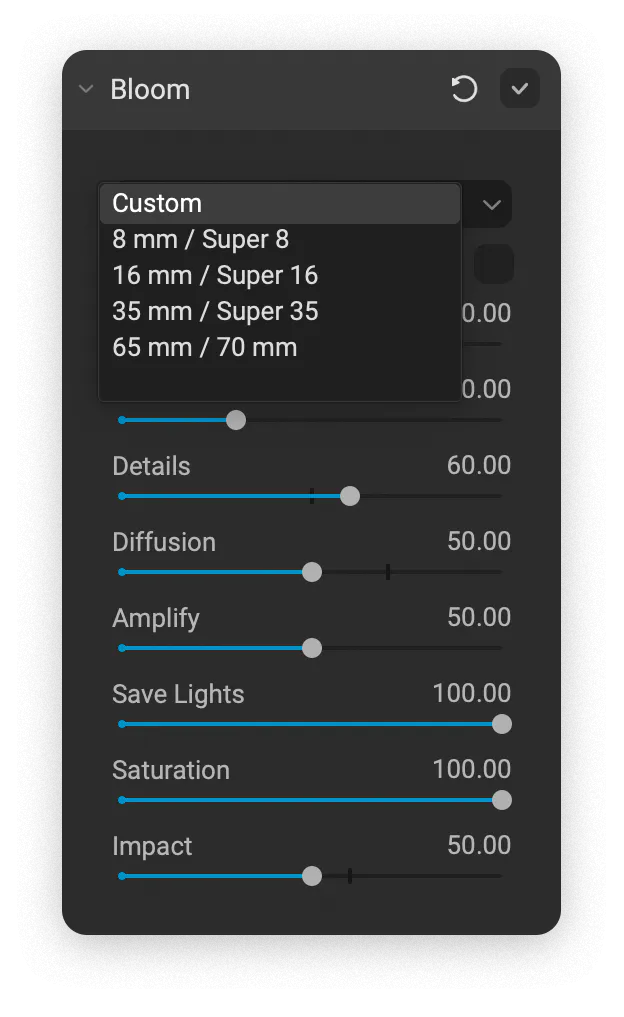624x1017 pixels.
Task: Click the Saturation slider handle
Action: [502, 800]
